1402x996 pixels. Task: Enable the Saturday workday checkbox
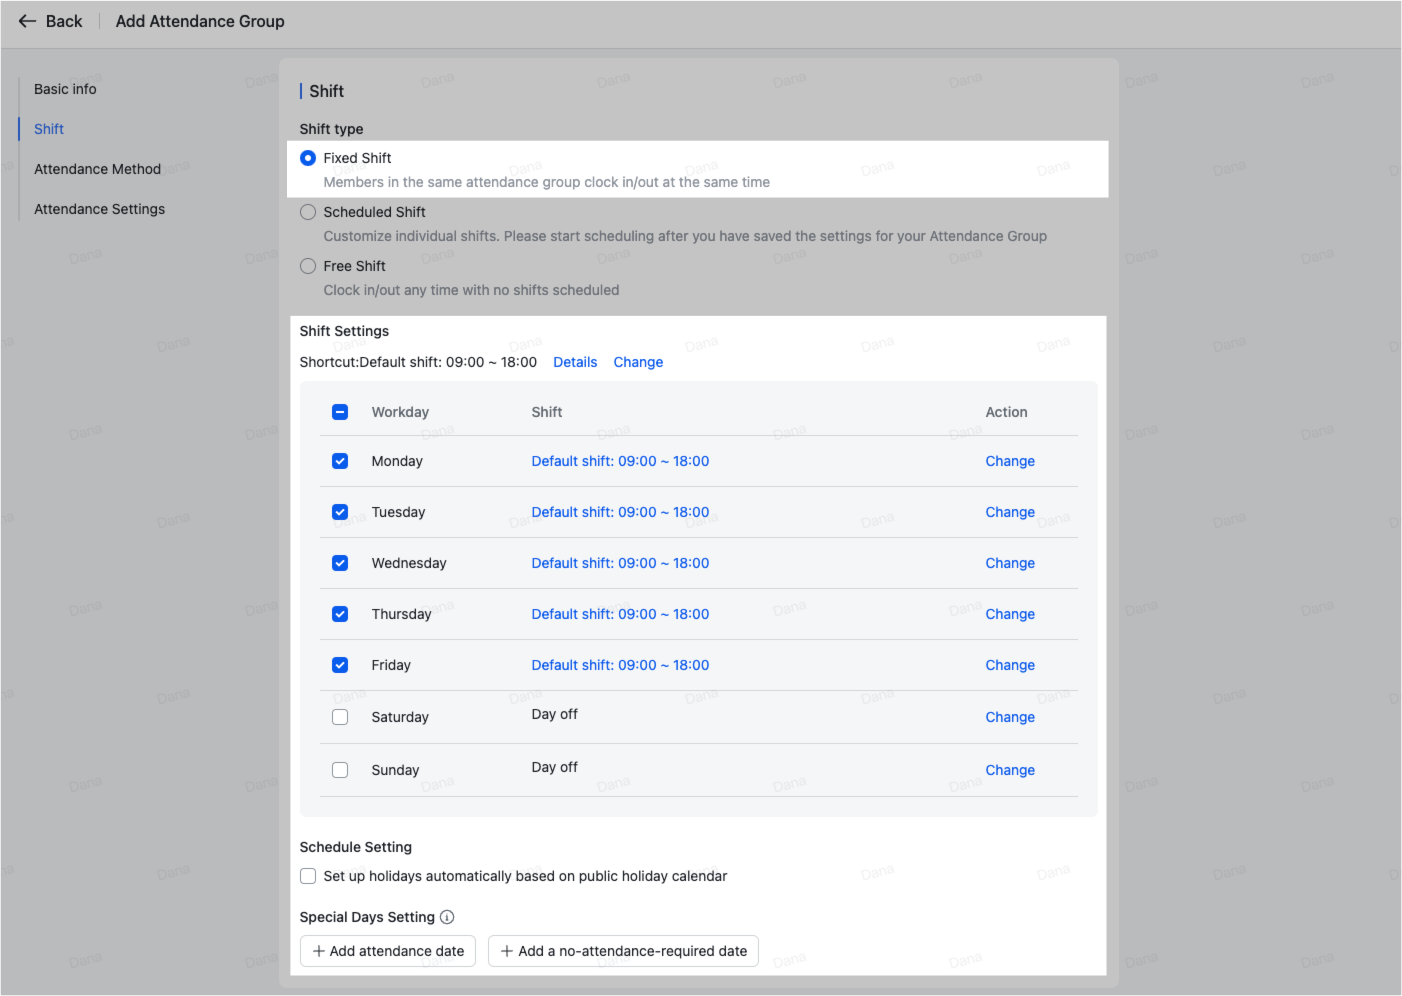[340, 717]
